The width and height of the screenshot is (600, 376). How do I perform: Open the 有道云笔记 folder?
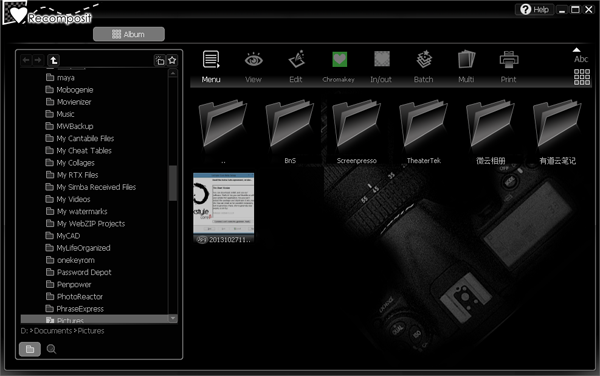coord(558,132)
